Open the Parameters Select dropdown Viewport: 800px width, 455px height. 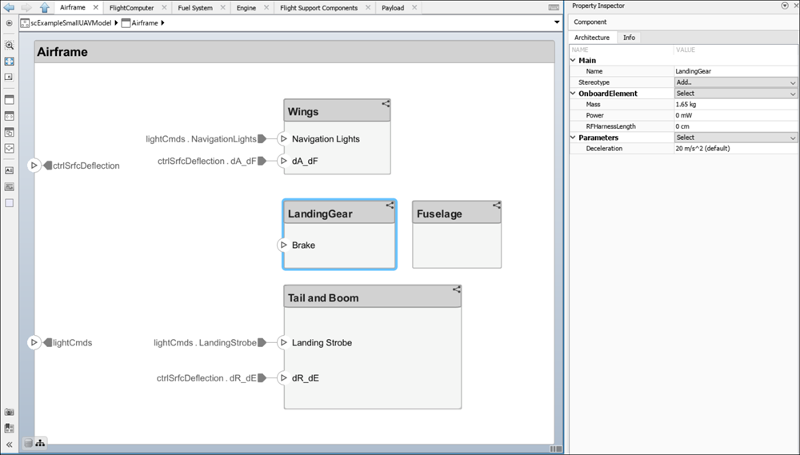(735, 137)
